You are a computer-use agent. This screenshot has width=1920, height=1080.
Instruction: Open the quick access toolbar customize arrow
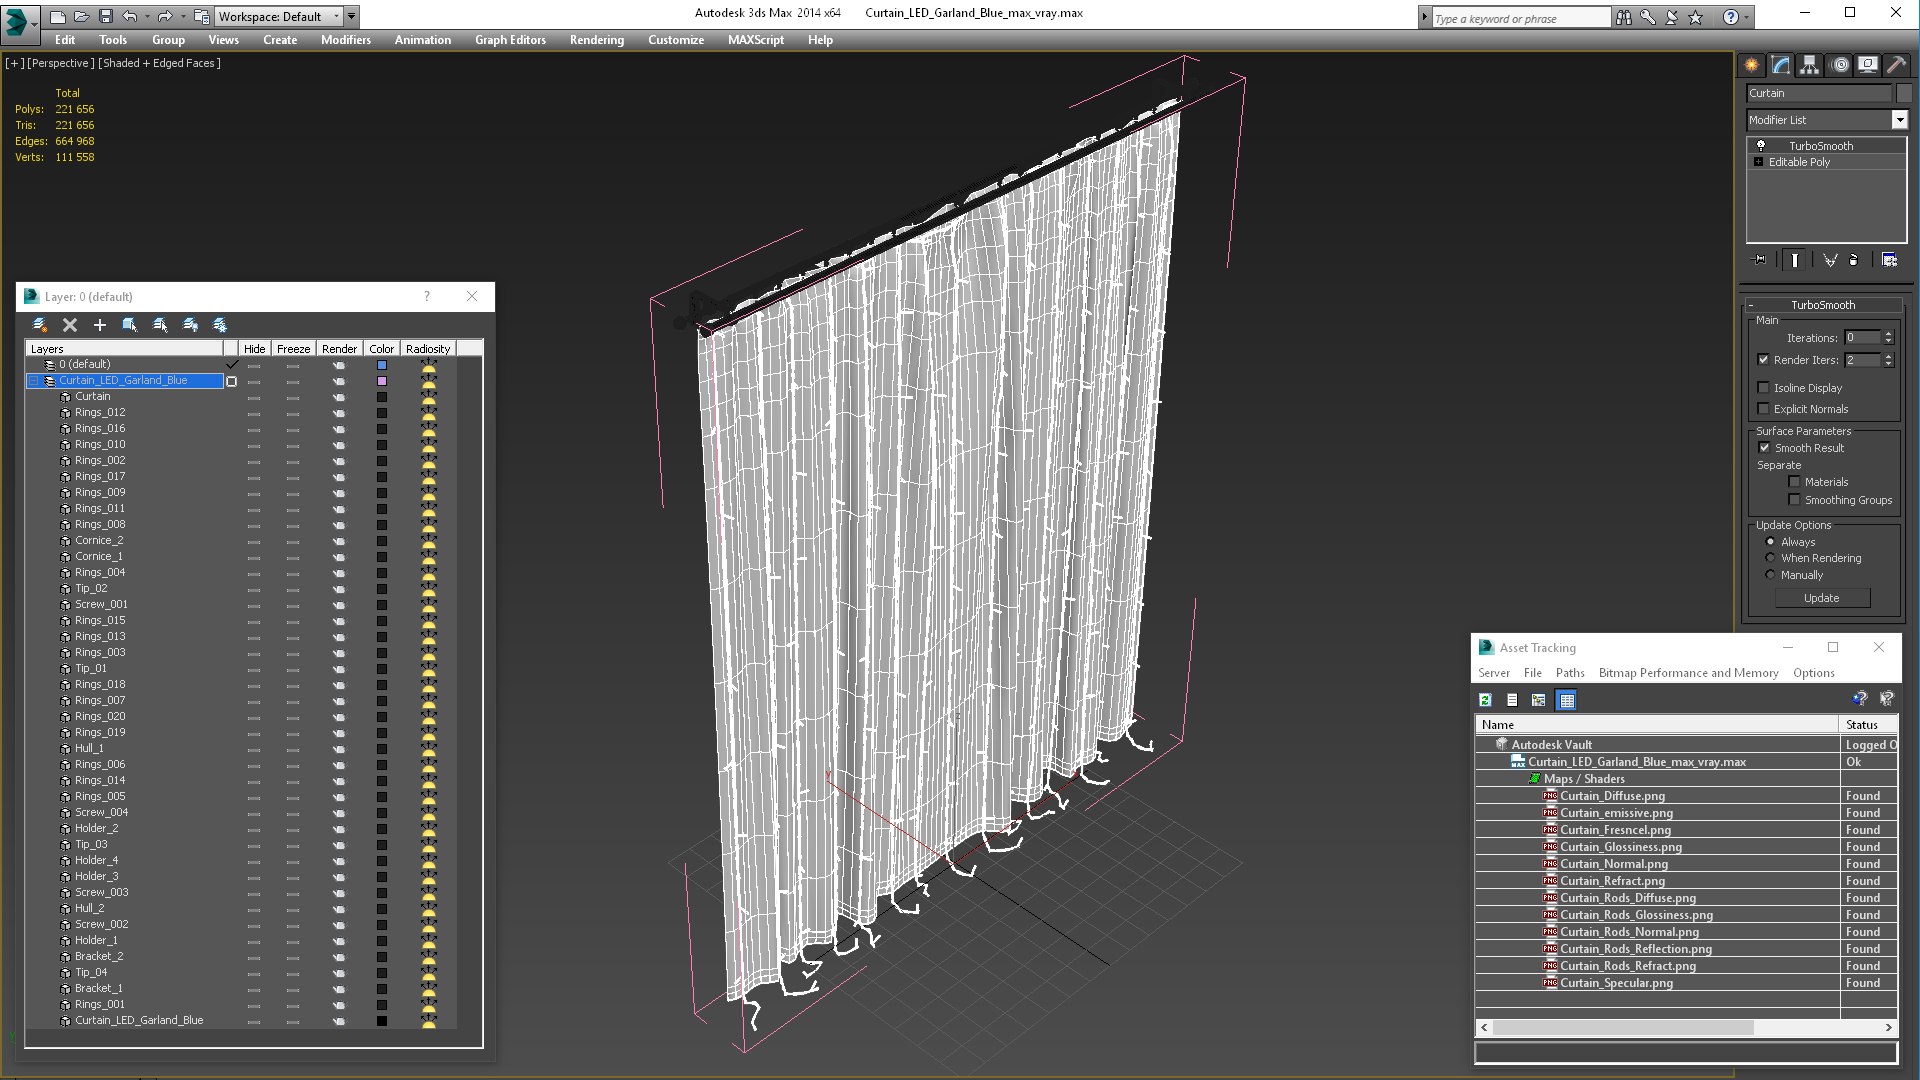point(352,17)
